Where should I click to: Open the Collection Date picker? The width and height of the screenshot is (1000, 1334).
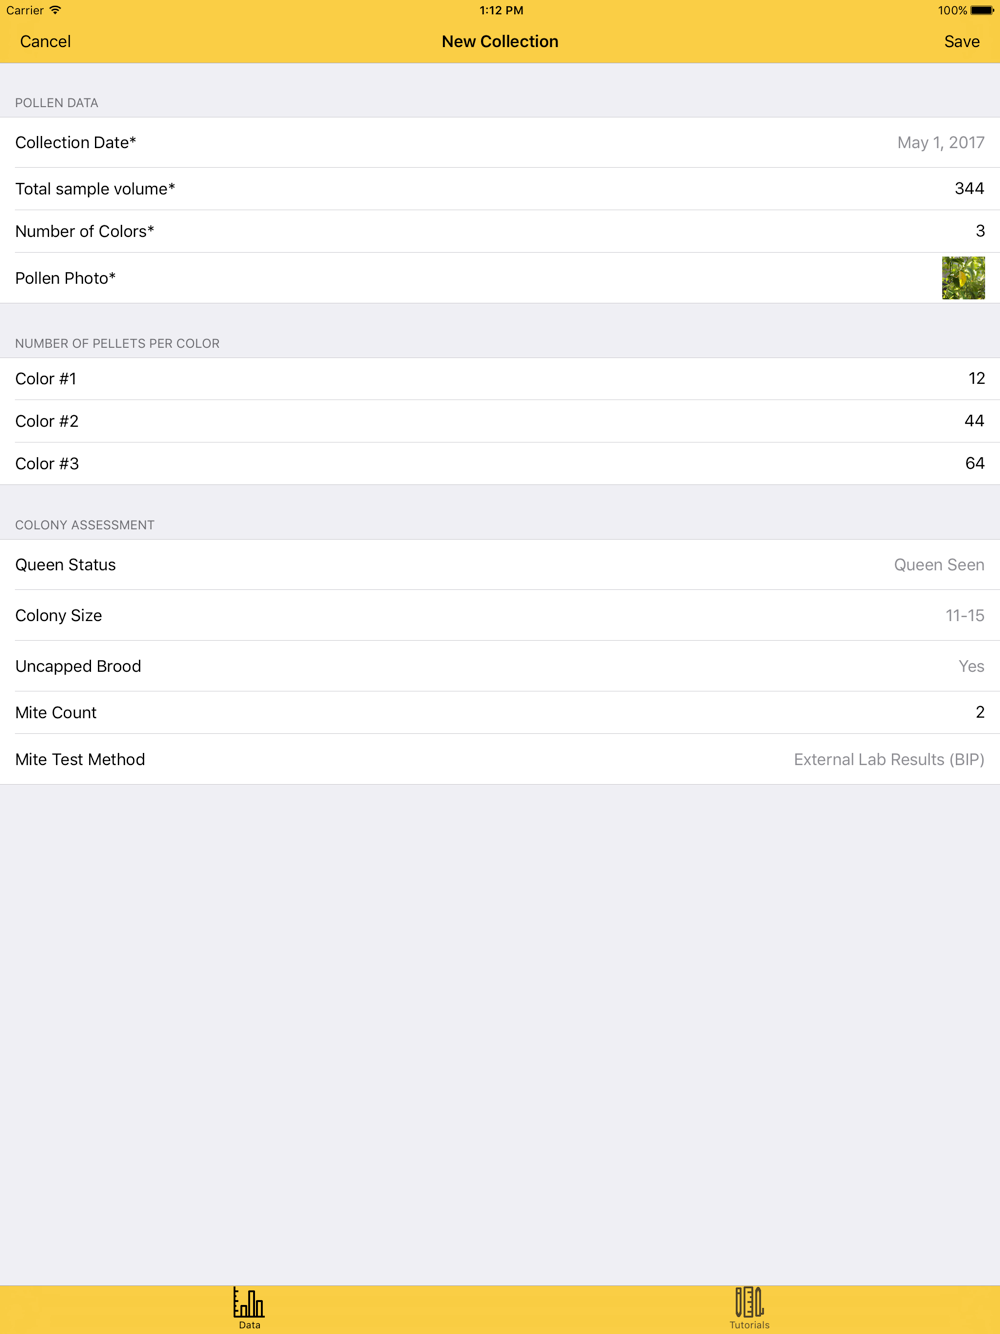pyautogui.click(x=939, y=143)
